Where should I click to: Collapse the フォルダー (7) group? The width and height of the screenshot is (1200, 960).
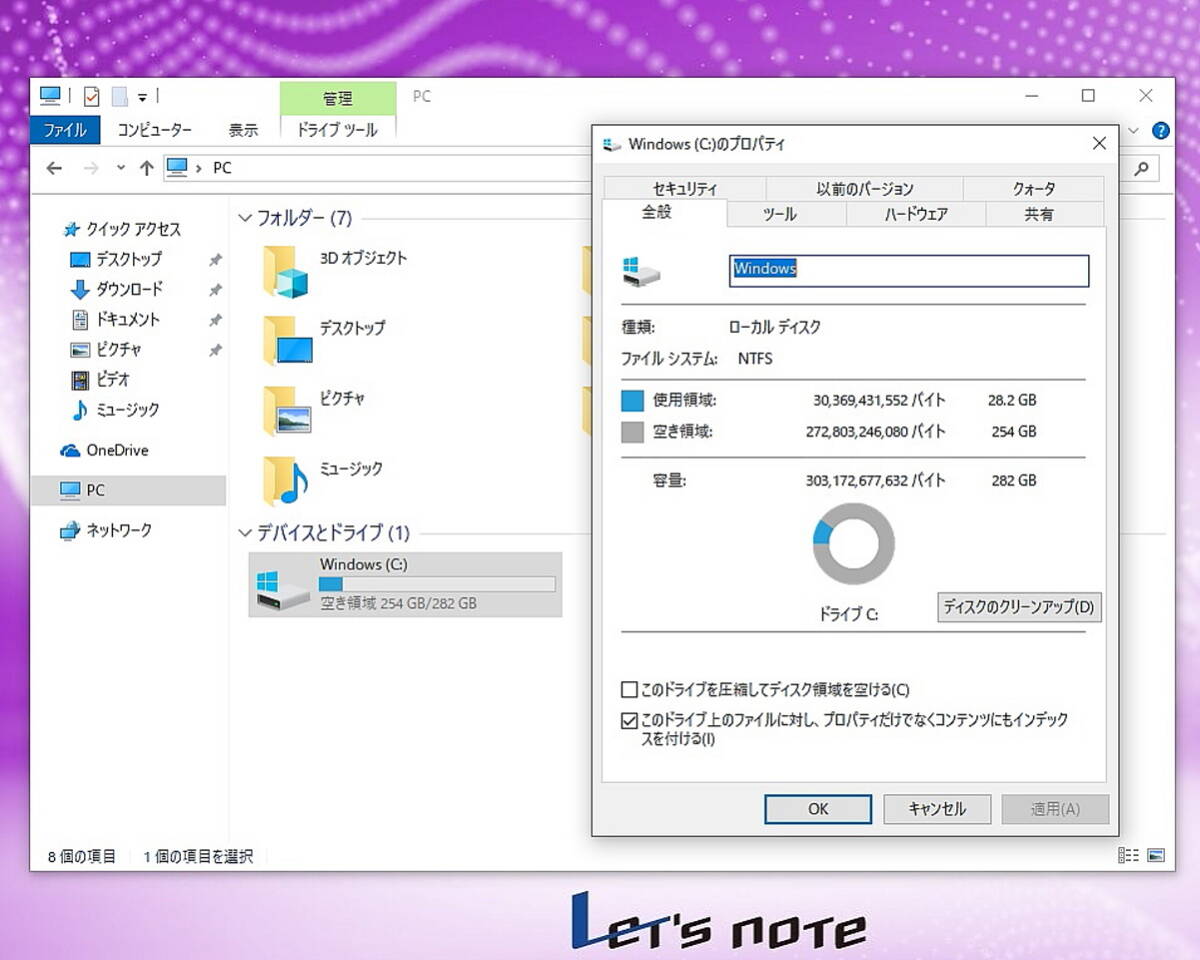coord(244,218)
